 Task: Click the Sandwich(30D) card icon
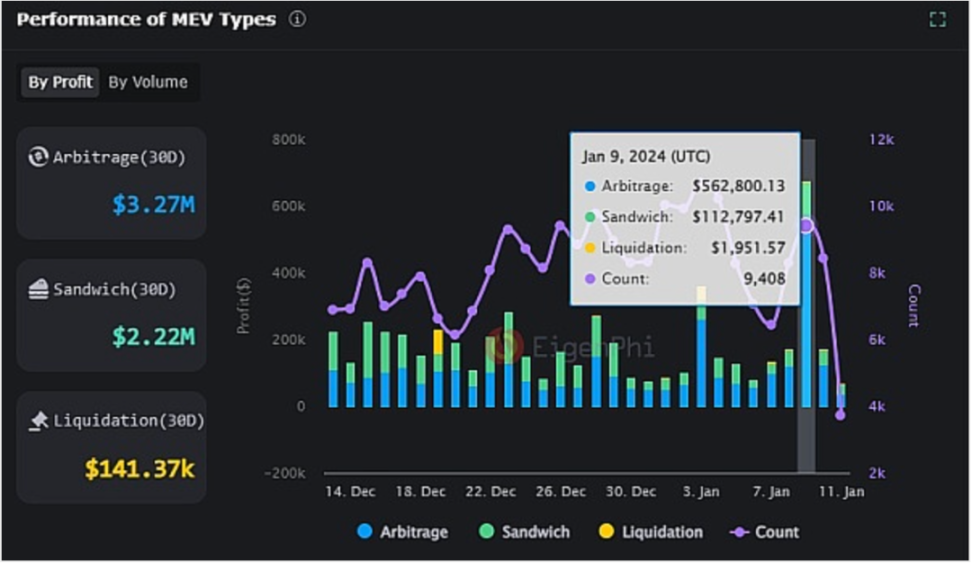38,290
